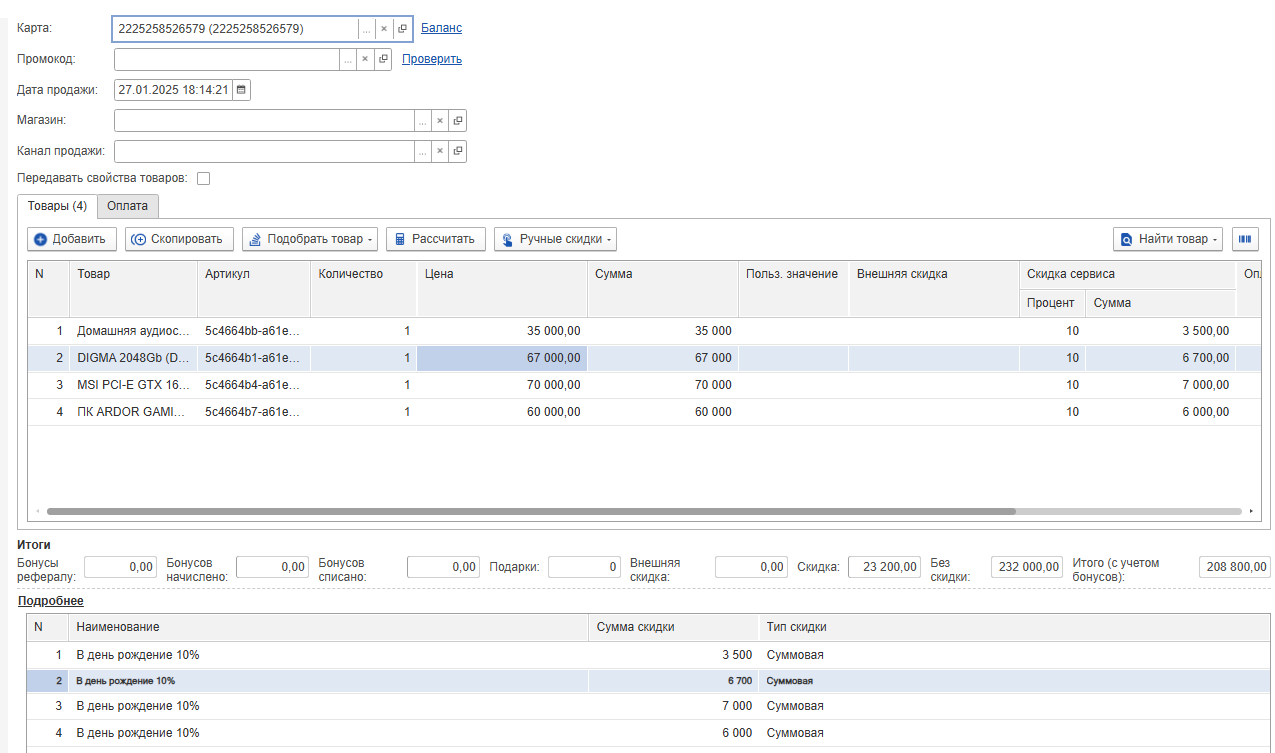
Task: Click the Подарки value field
Action: [x=584, y=567]
